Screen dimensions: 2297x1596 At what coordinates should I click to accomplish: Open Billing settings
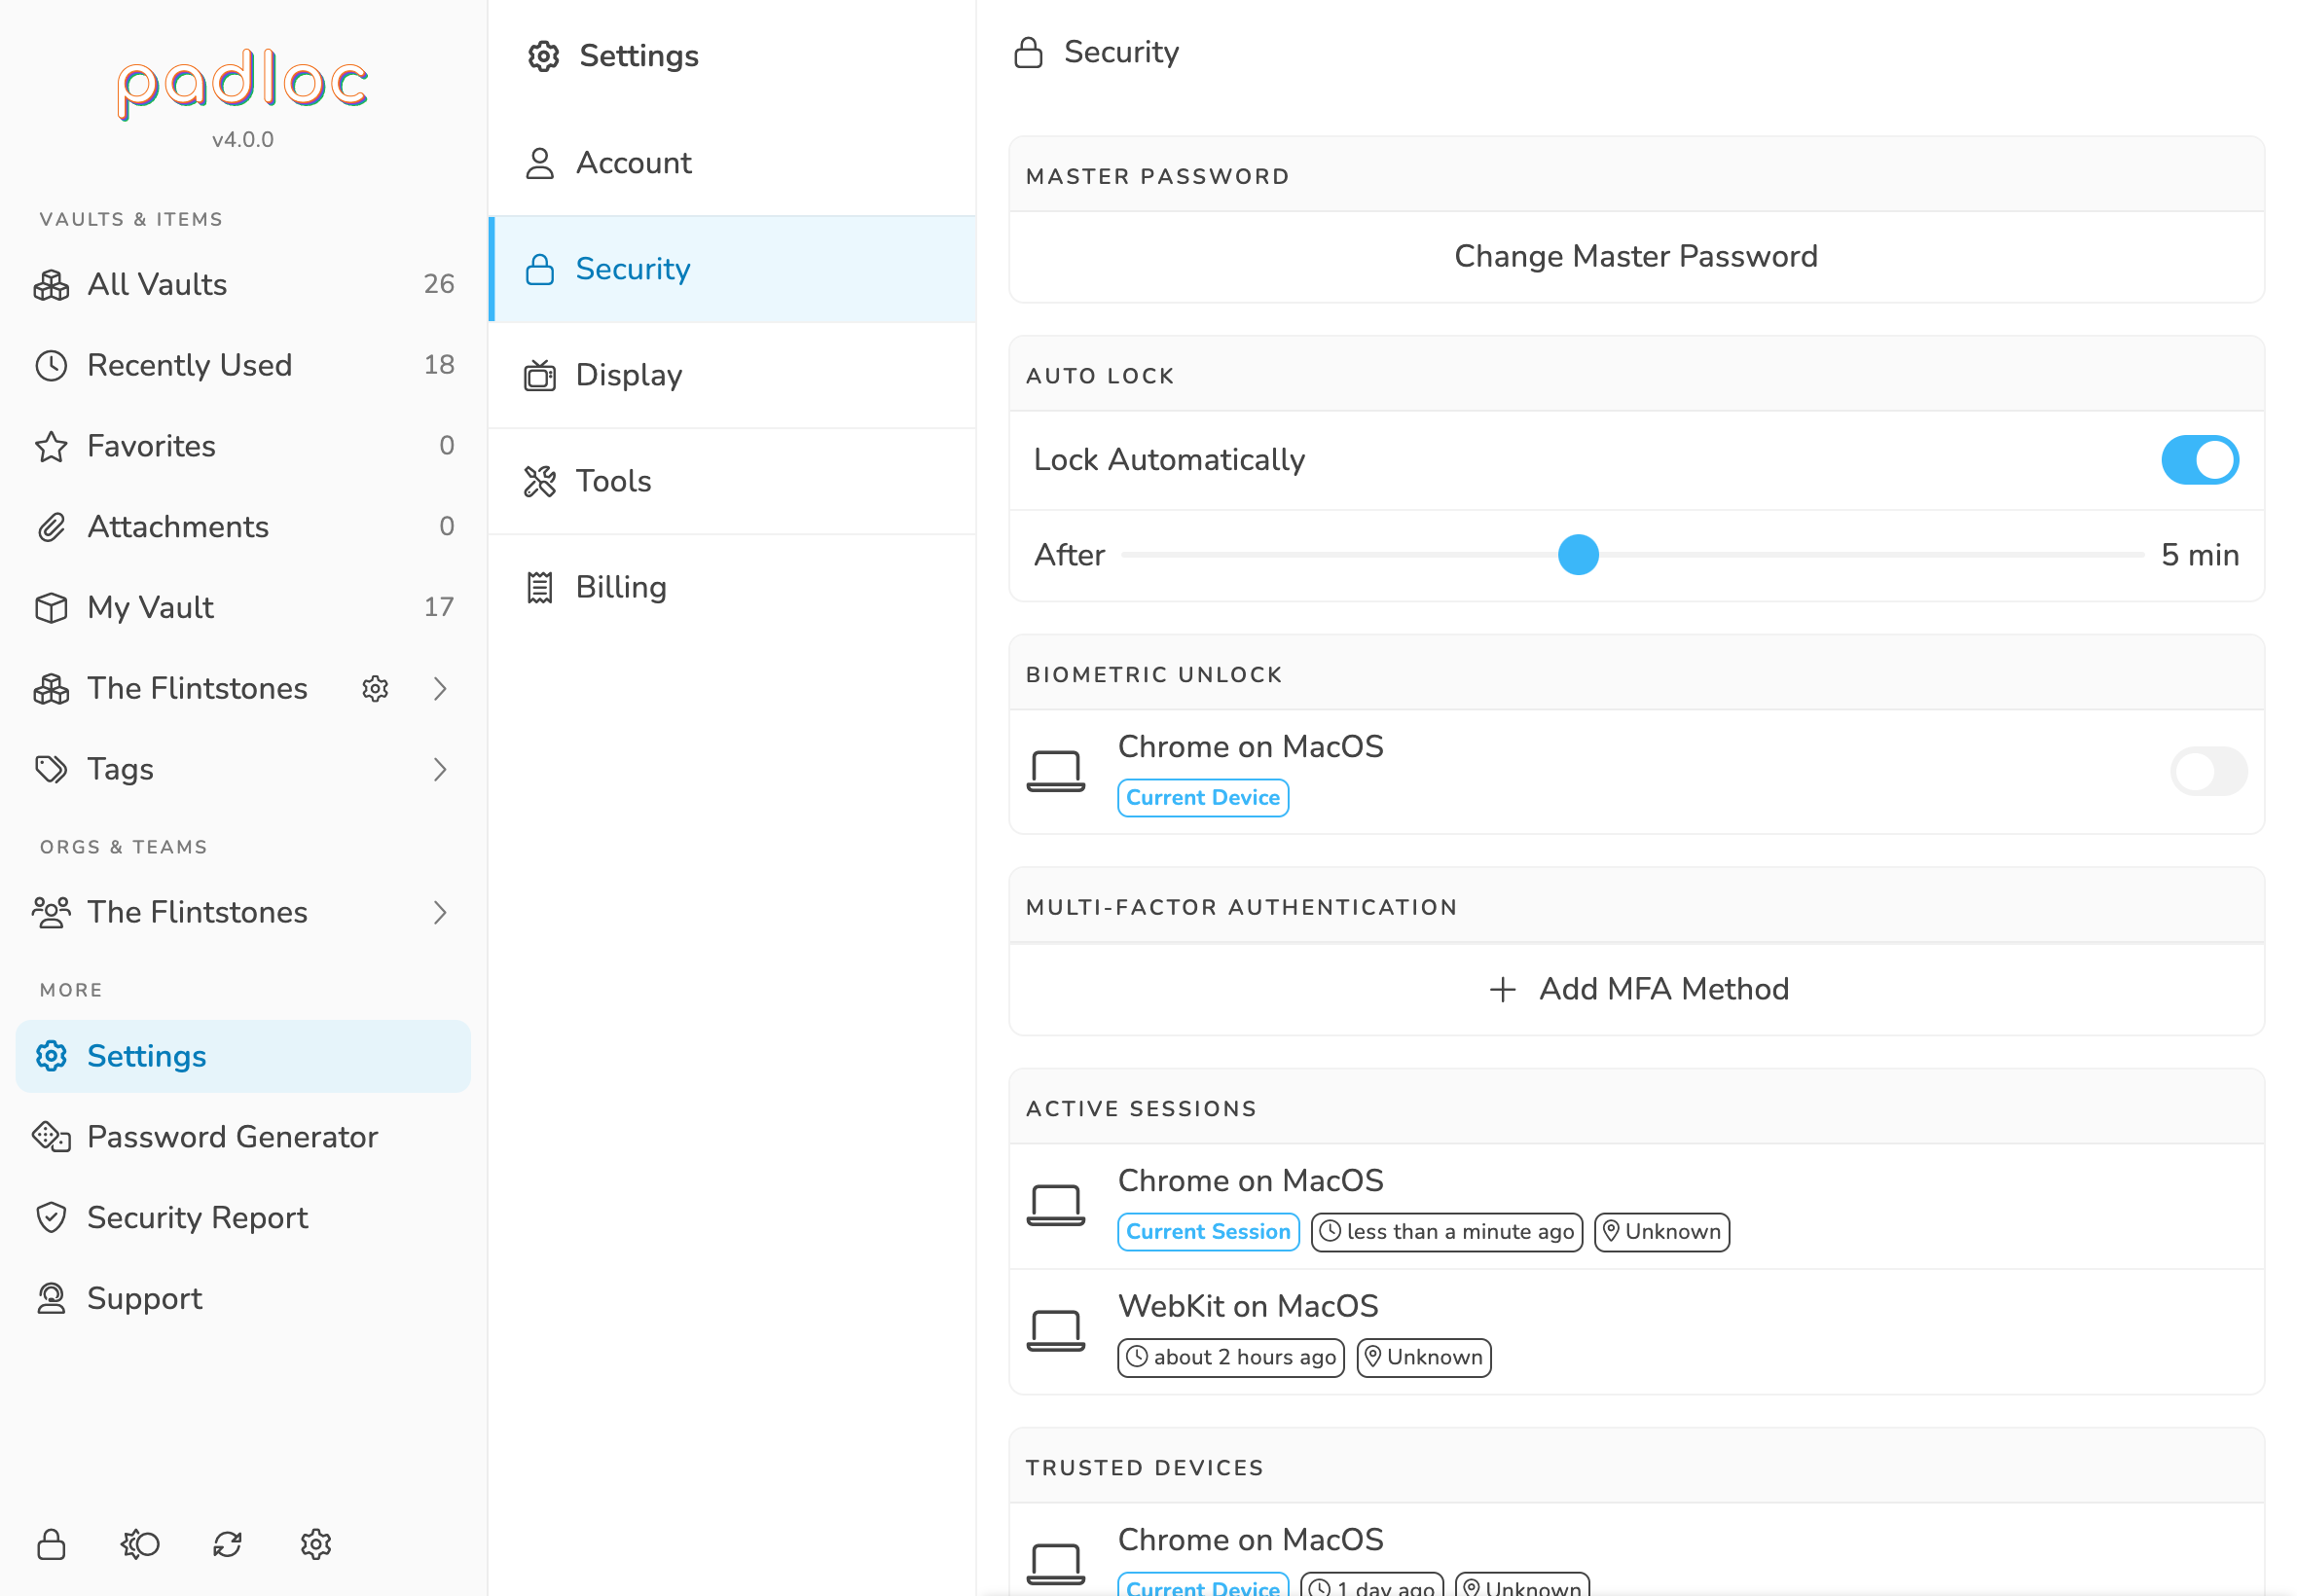pyautogui.click(x=732, y=587)
